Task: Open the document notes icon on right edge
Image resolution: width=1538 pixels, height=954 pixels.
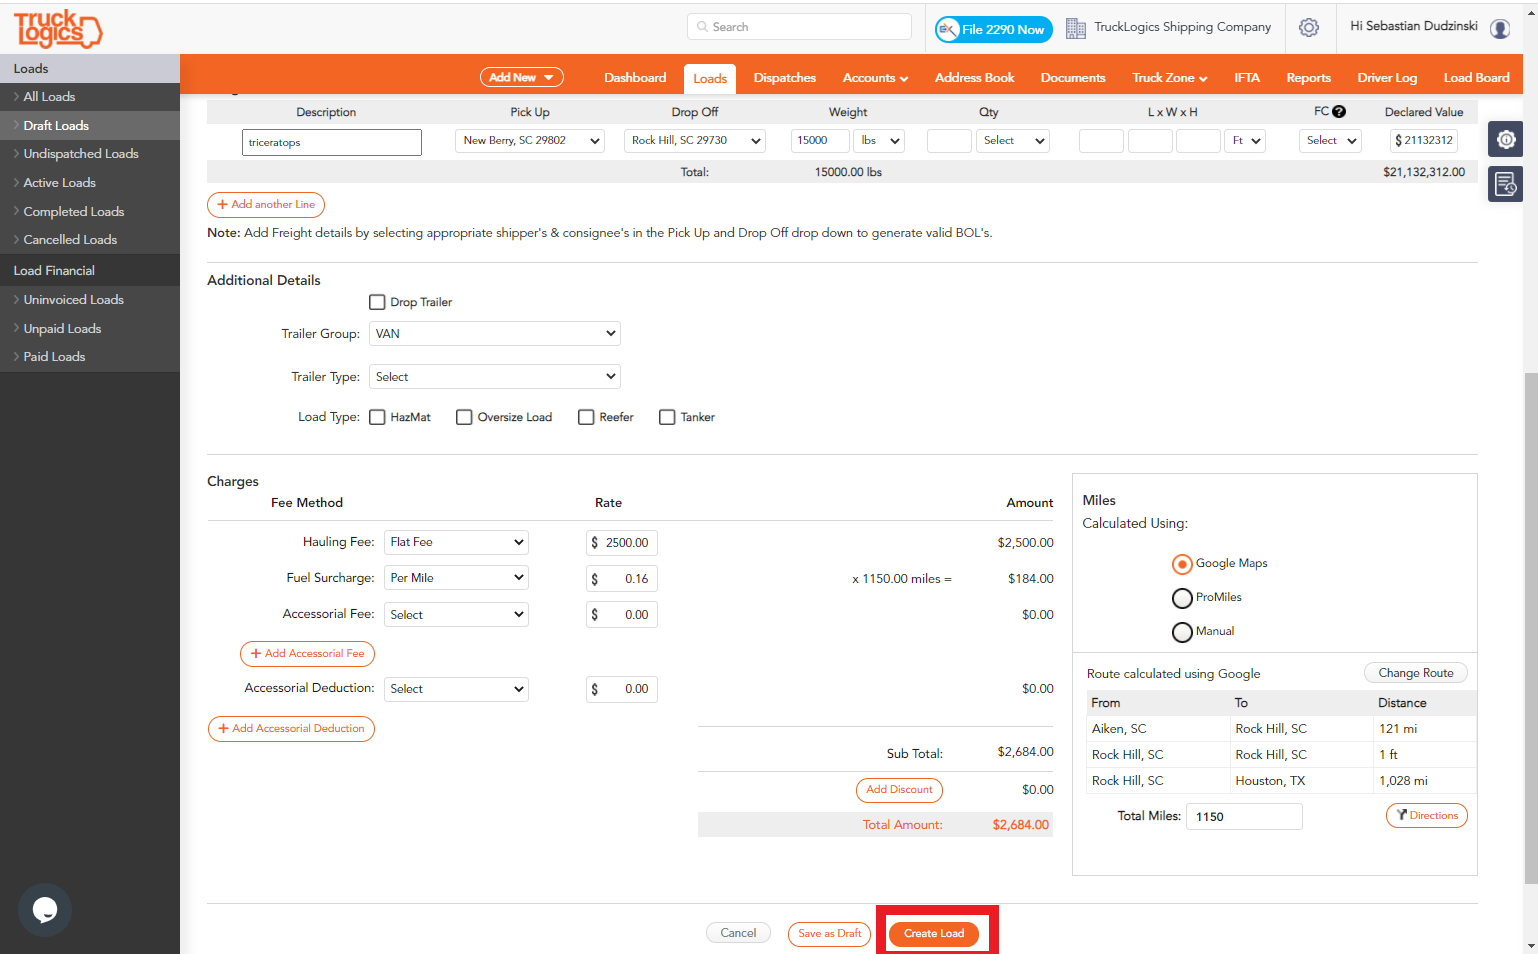Action: tap(1506, 184)
